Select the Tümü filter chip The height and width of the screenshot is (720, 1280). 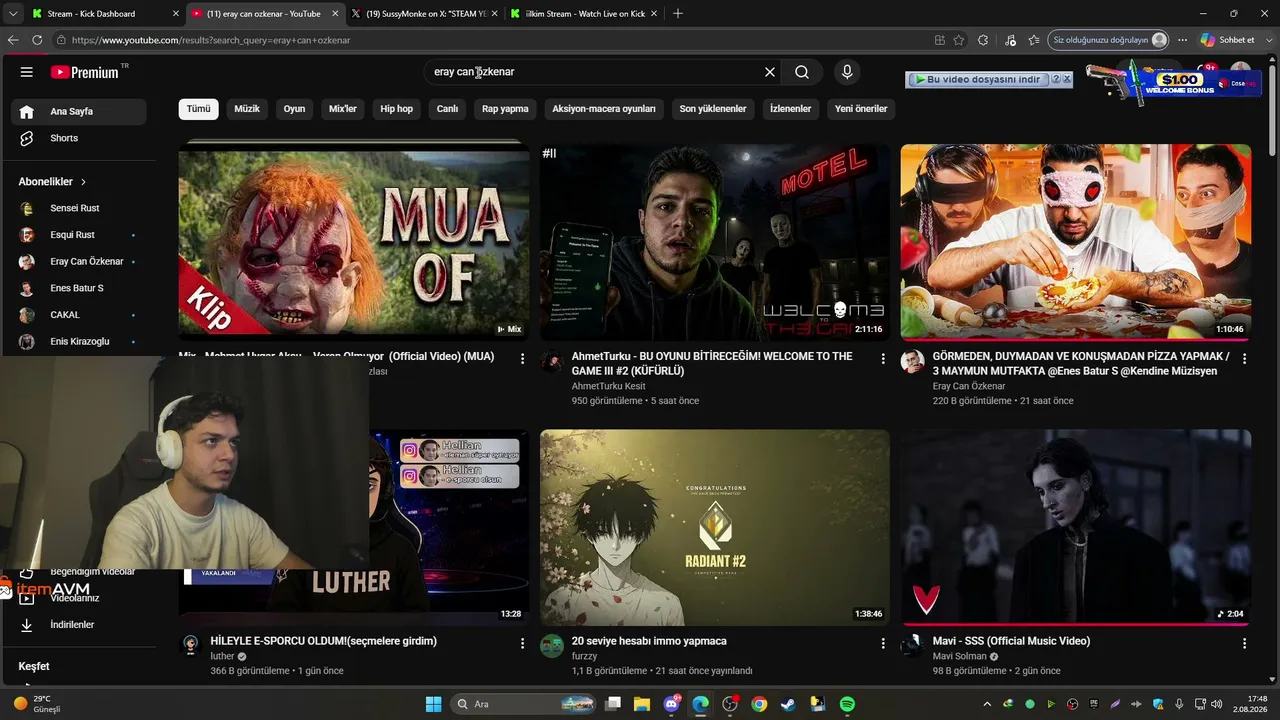(199, 109)
